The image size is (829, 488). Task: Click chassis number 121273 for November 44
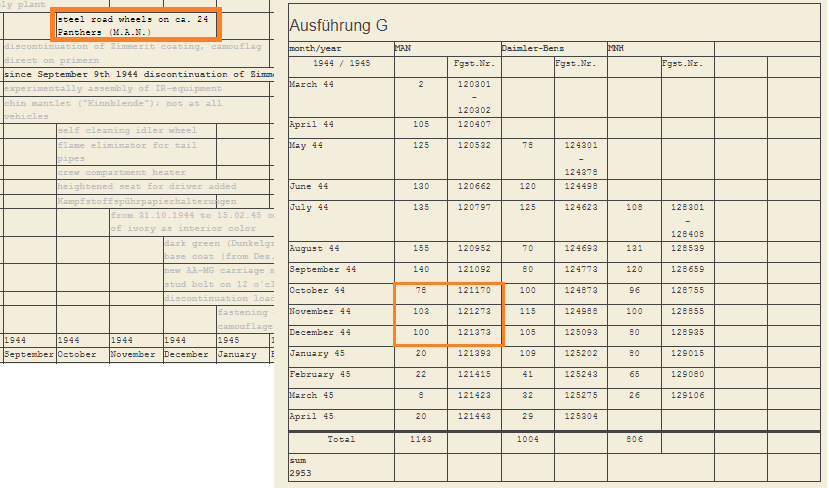pos(474,311)
